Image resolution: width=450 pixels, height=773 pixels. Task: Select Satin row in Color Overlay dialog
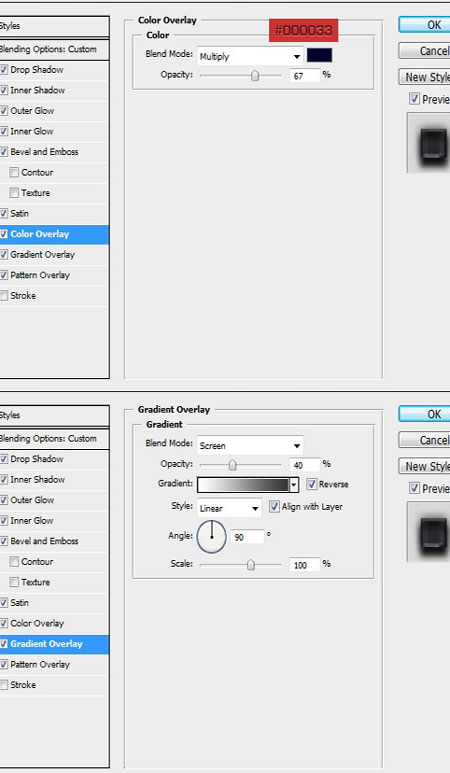tap(53, 213)
